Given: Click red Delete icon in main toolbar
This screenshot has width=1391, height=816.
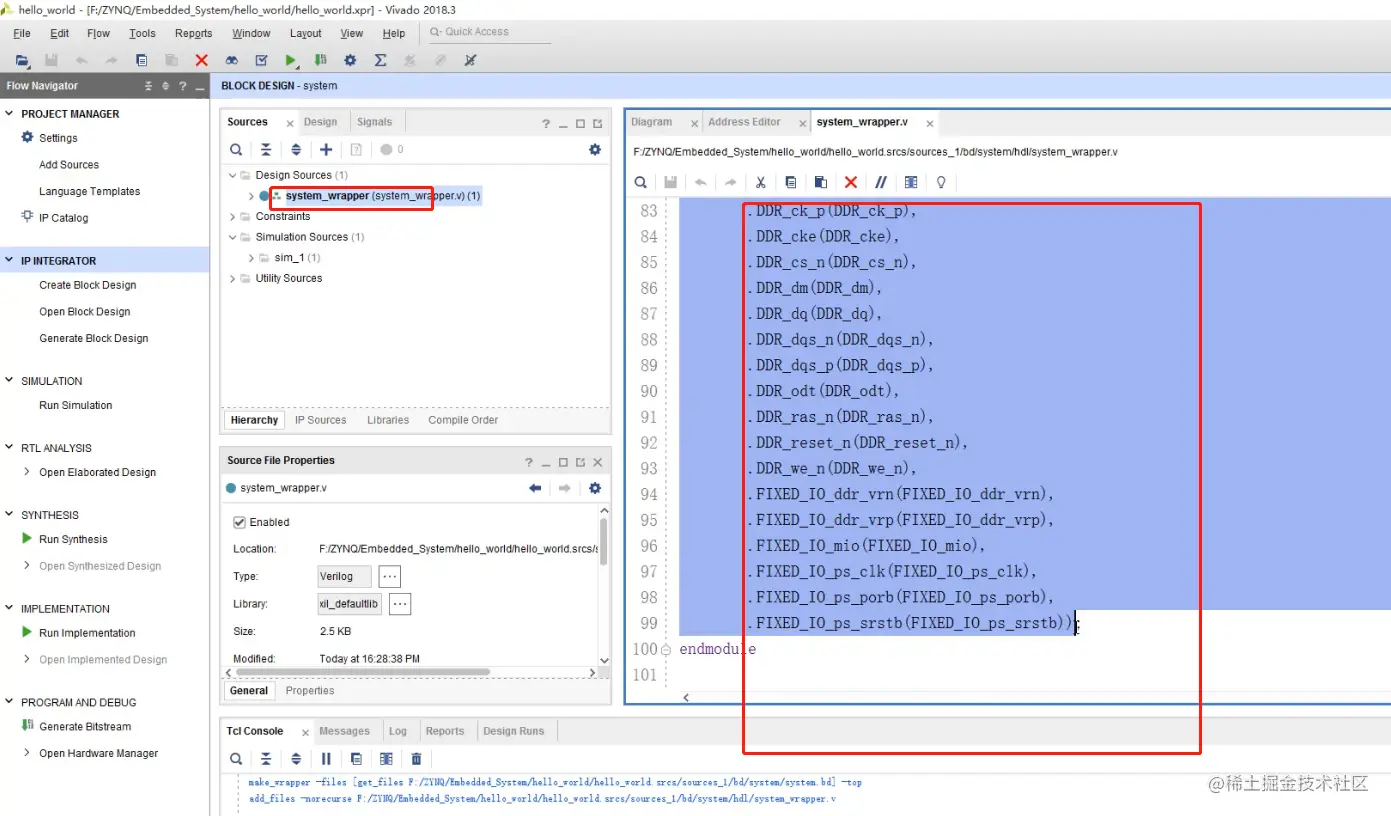Looking at the screenshot, I should point(201,60).
